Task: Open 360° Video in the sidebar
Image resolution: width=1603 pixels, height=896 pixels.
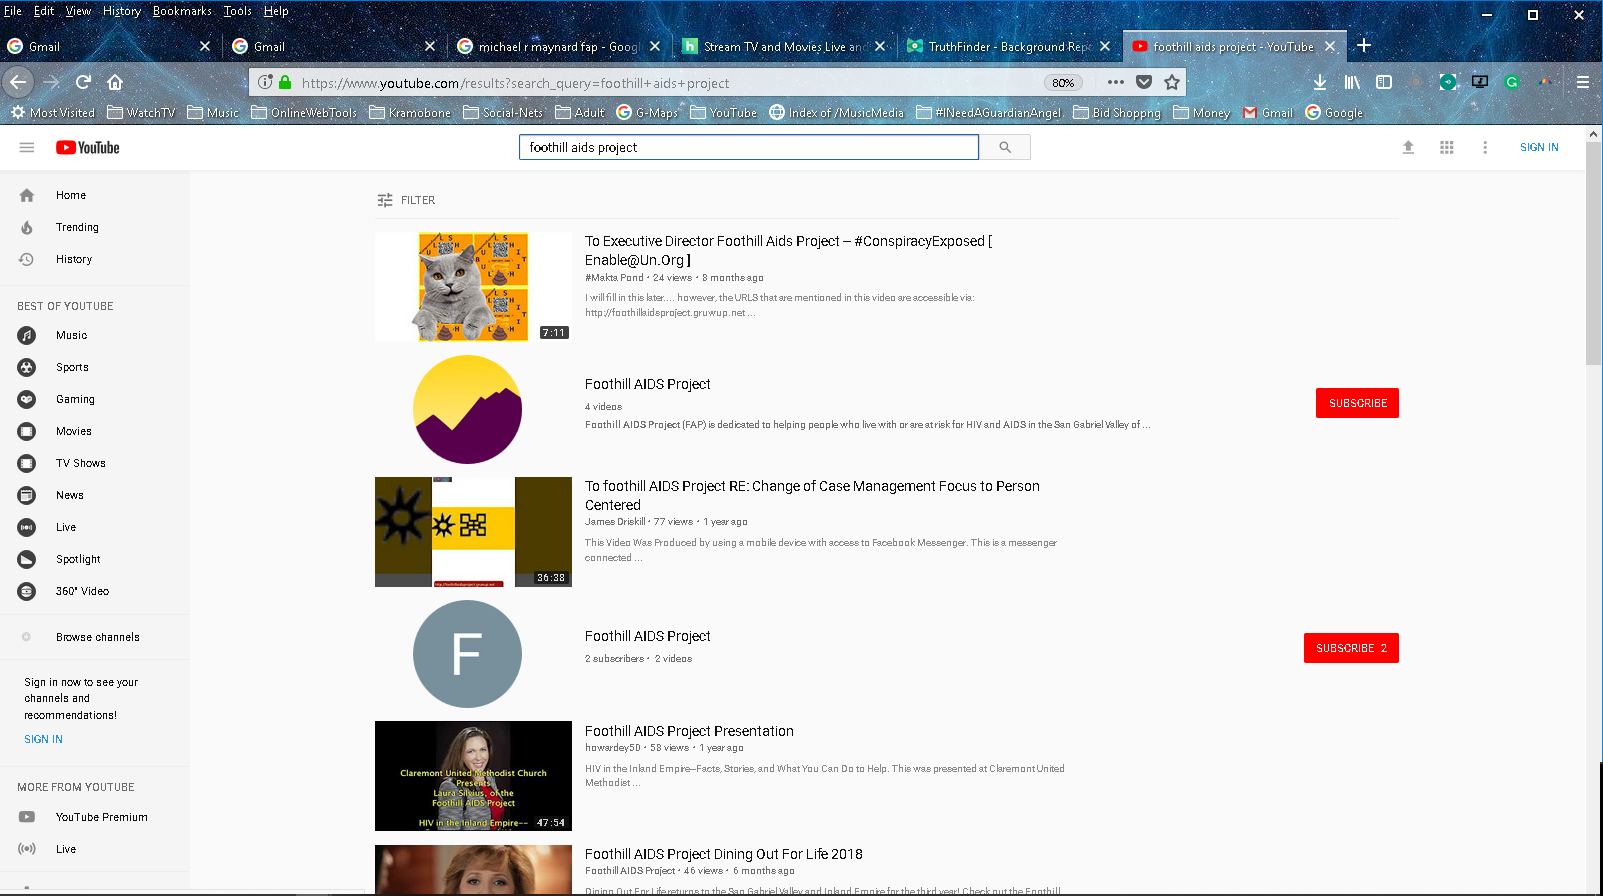Action: click(x=82, y=591)
